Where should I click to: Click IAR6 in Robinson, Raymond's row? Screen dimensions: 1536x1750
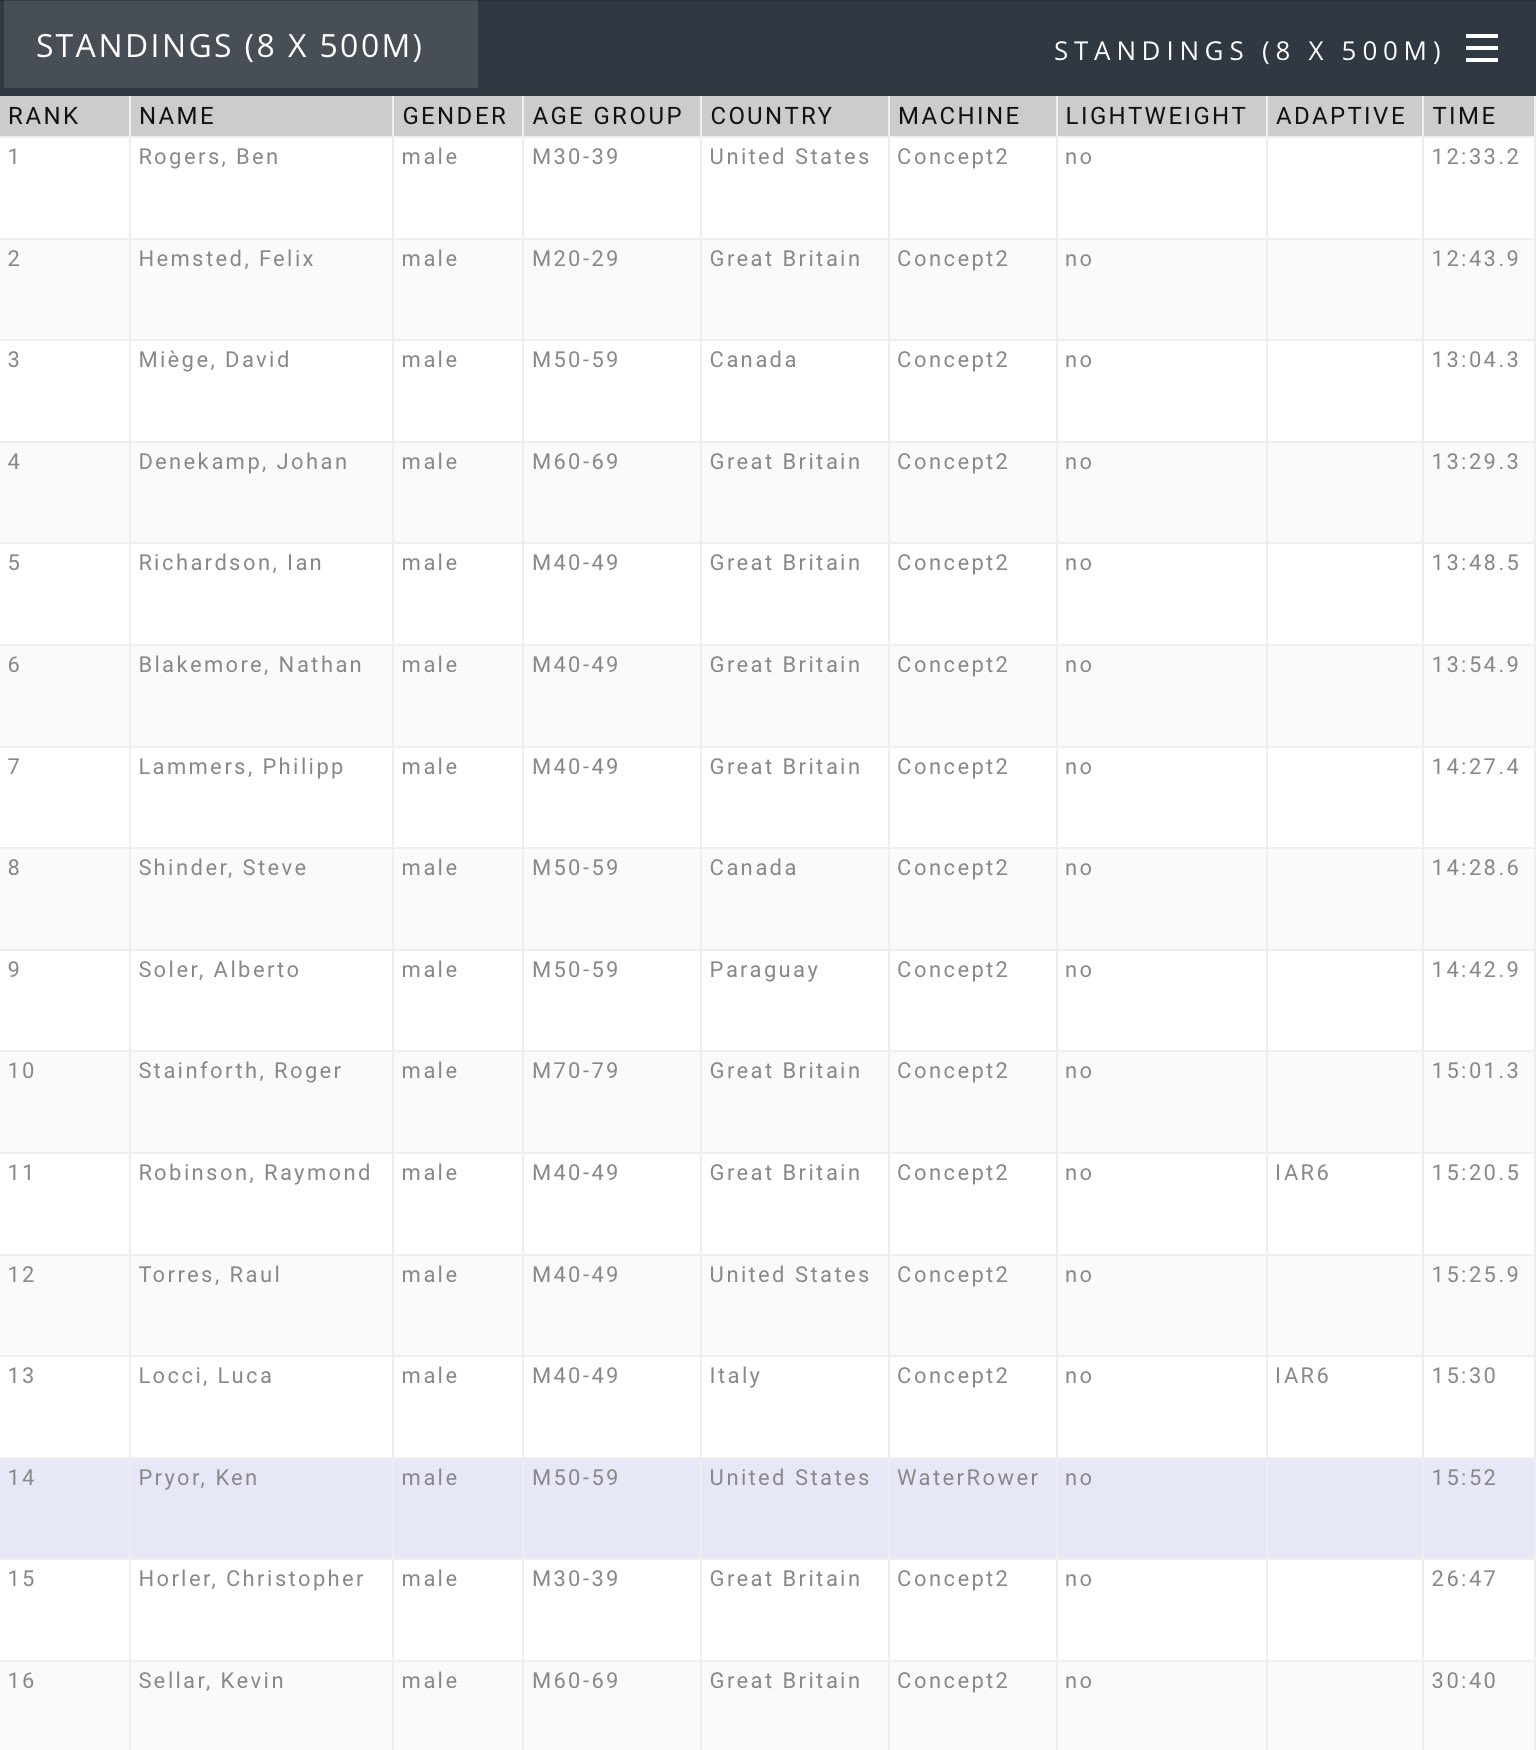1302,1173
